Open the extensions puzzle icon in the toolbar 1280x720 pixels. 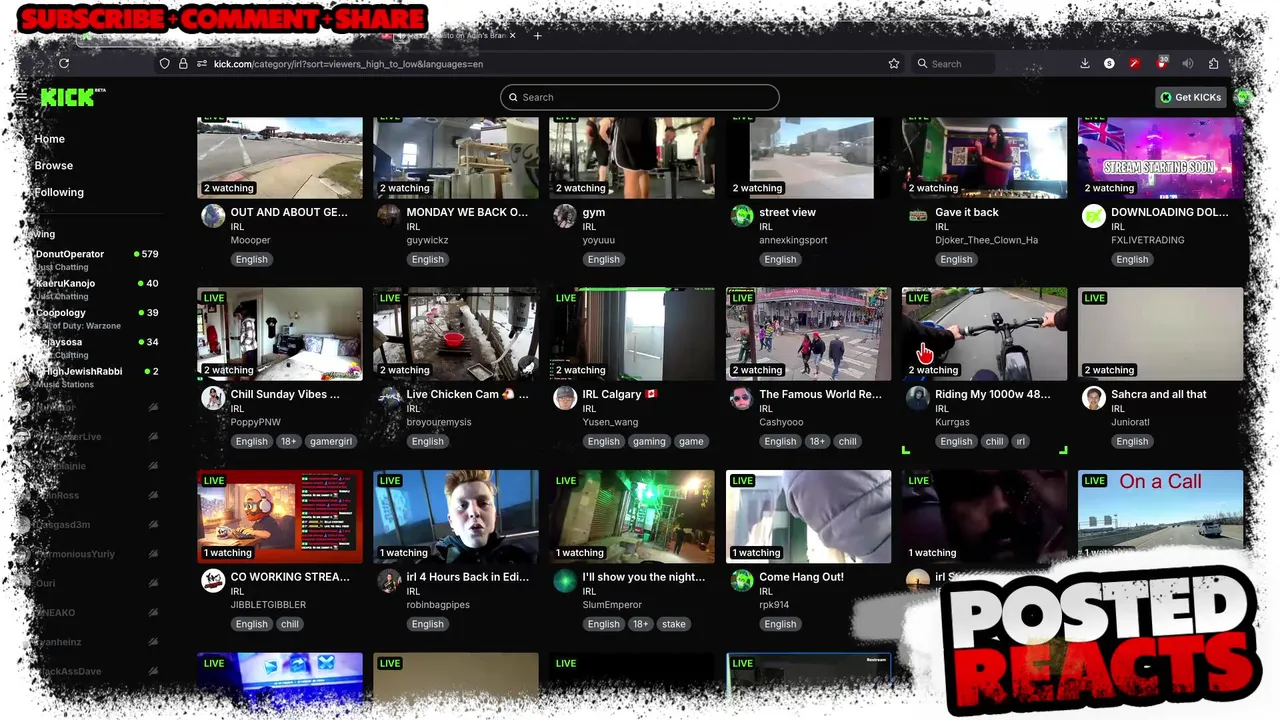tap(1213, 64)
